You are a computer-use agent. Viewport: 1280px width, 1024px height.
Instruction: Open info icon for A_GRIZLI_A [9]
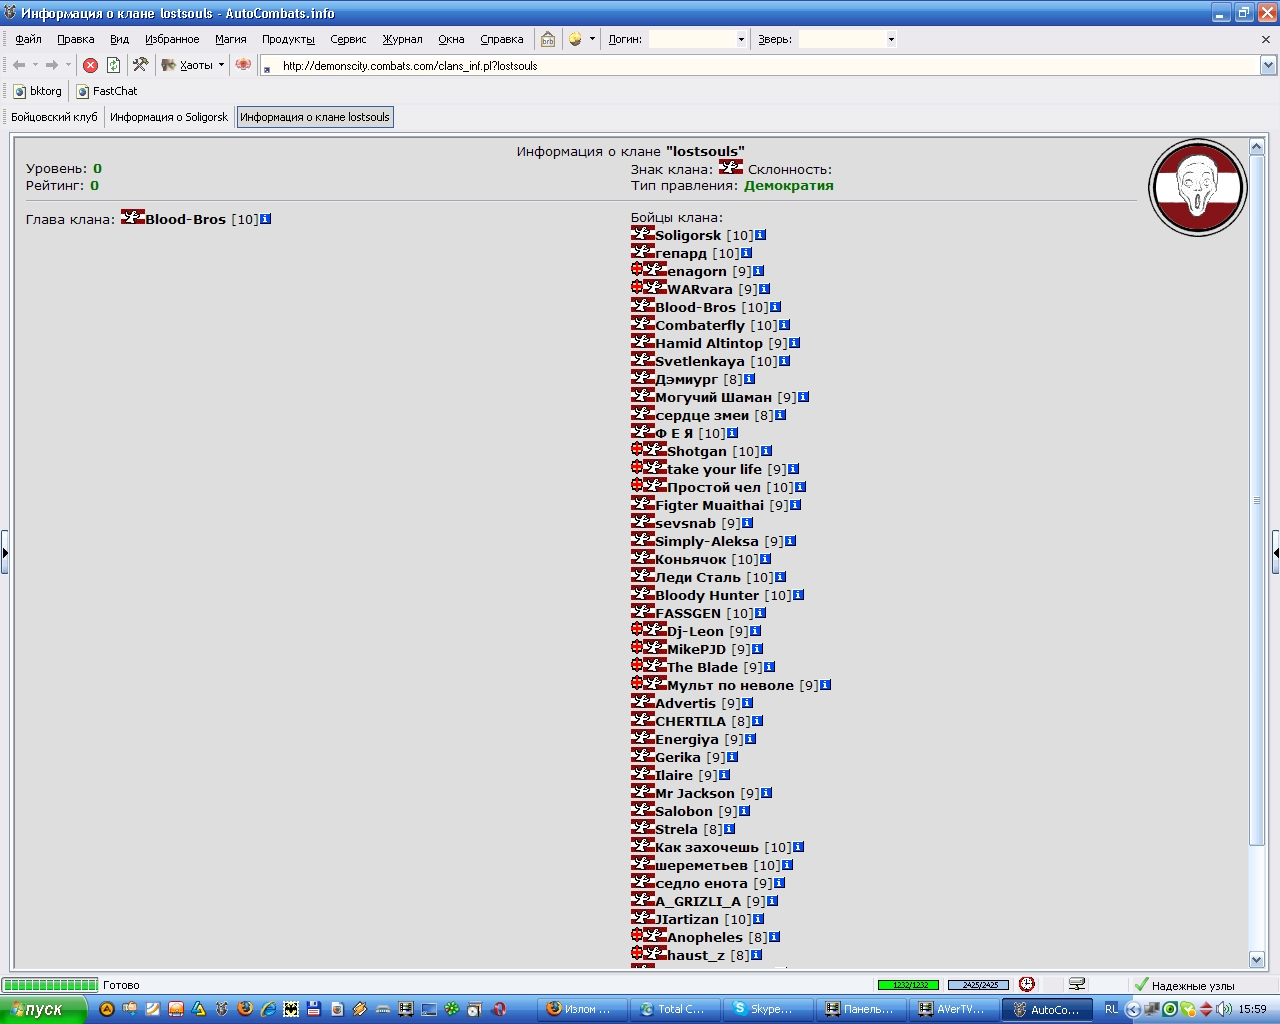coord(772,901)
